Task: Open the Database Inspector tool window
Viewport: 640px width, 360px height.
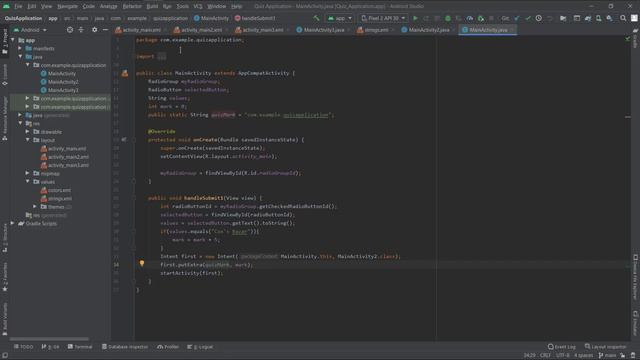Action: (124, 347)
